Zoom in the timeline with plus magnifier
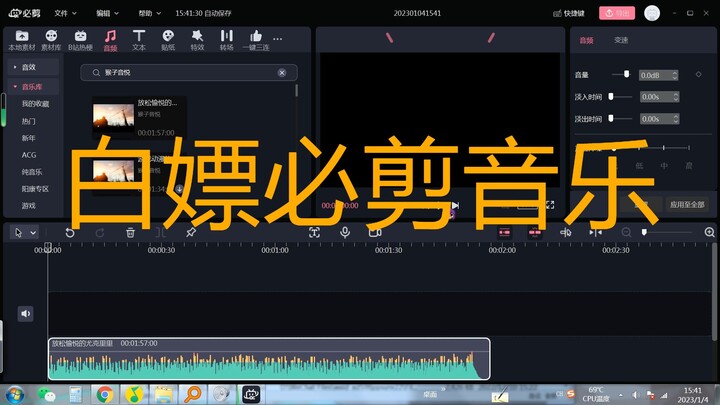 click(709, 232)
